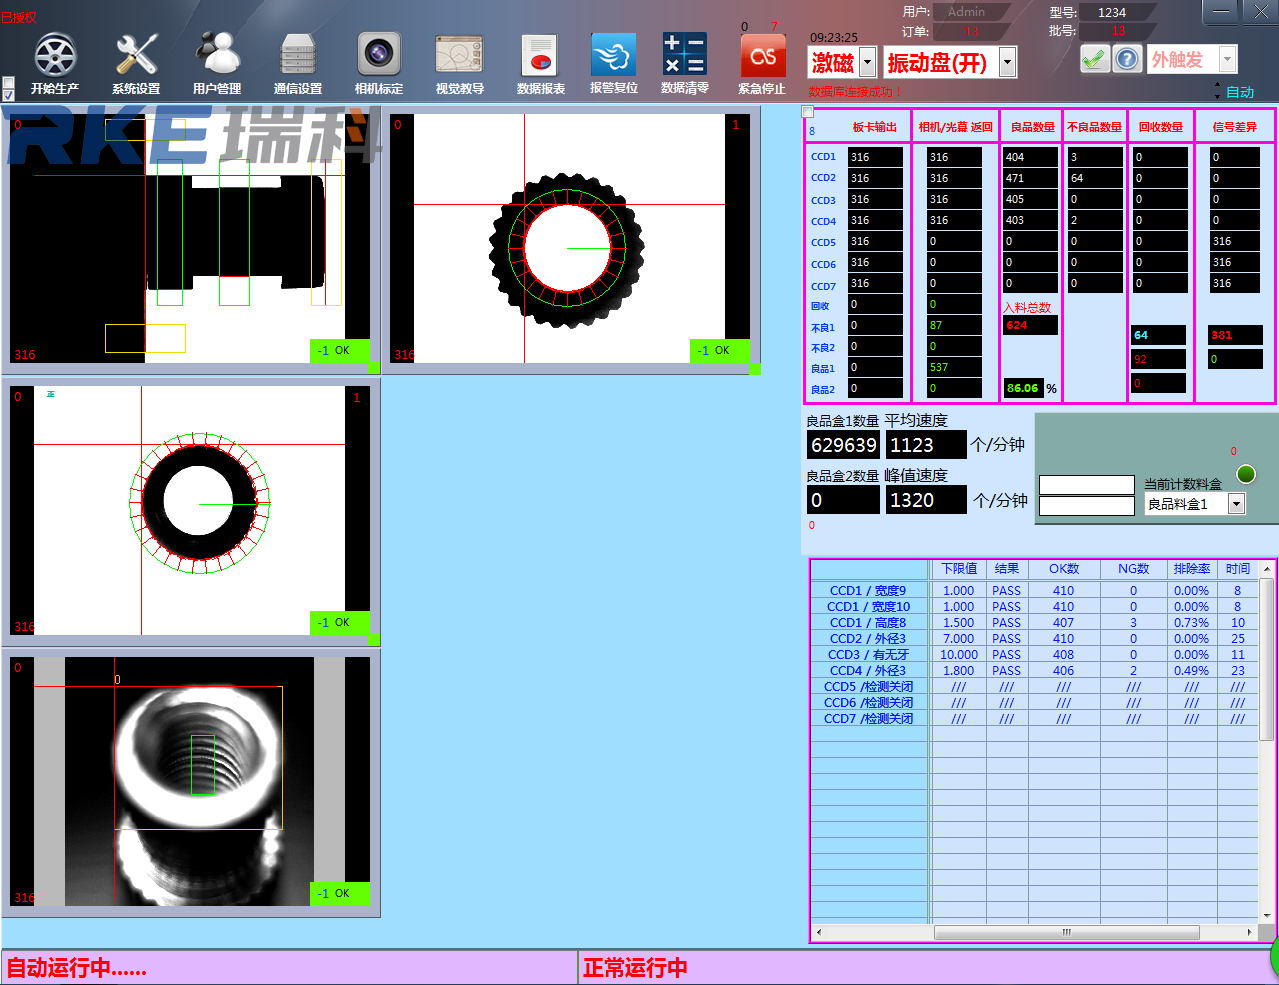Click the results table horizontal scrollbar thumb

tap(1066, 932)
